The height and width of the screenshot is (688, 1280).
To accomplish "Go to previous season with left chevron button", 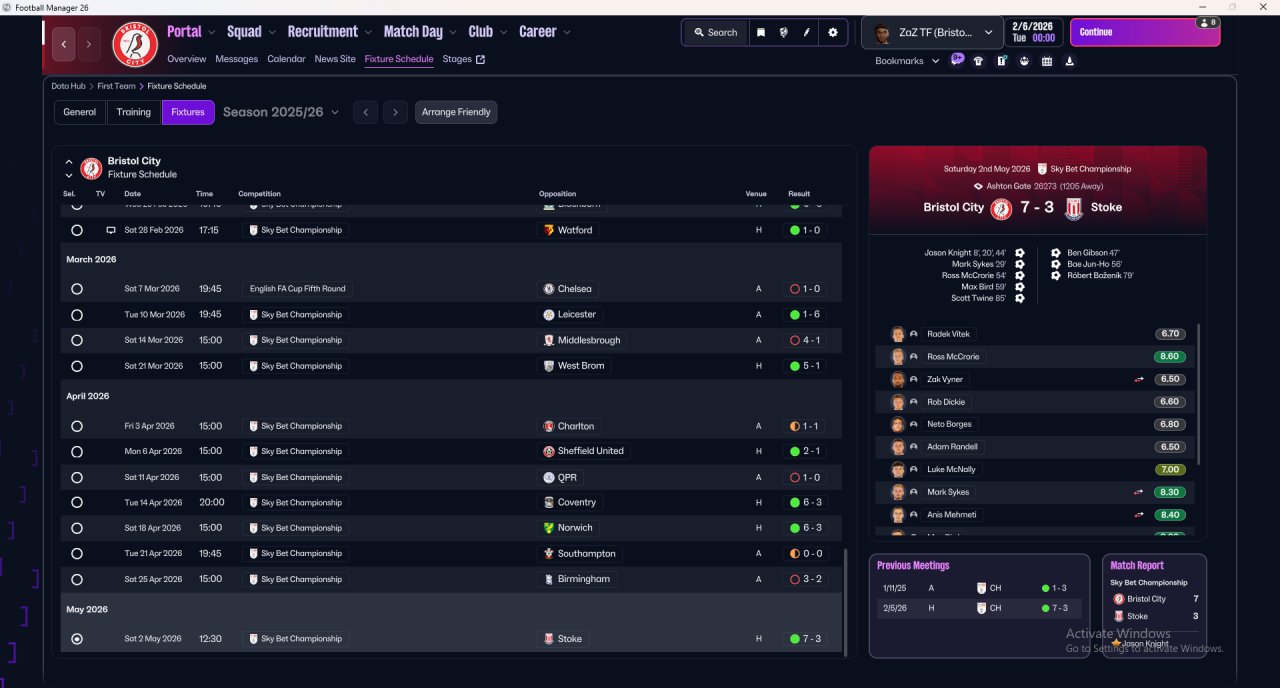I will click(x=366, y=112).
